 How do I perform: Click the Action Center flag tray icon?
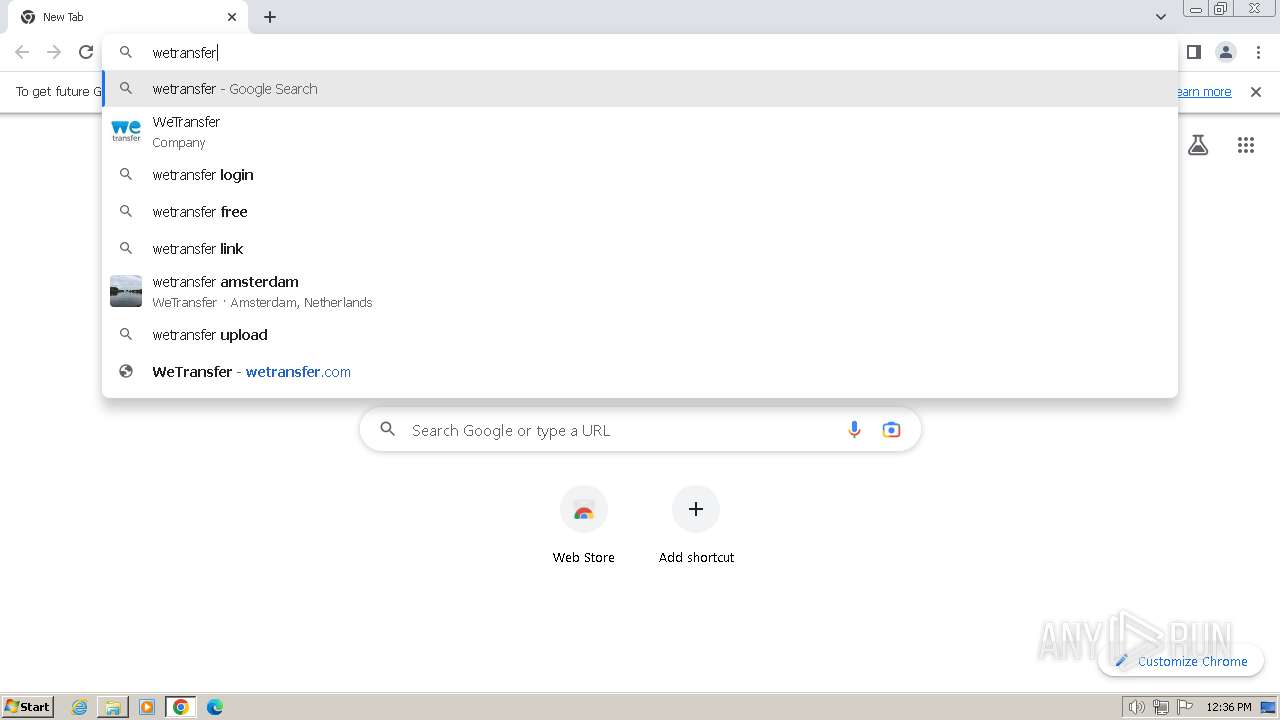(x=1185, y=707)
